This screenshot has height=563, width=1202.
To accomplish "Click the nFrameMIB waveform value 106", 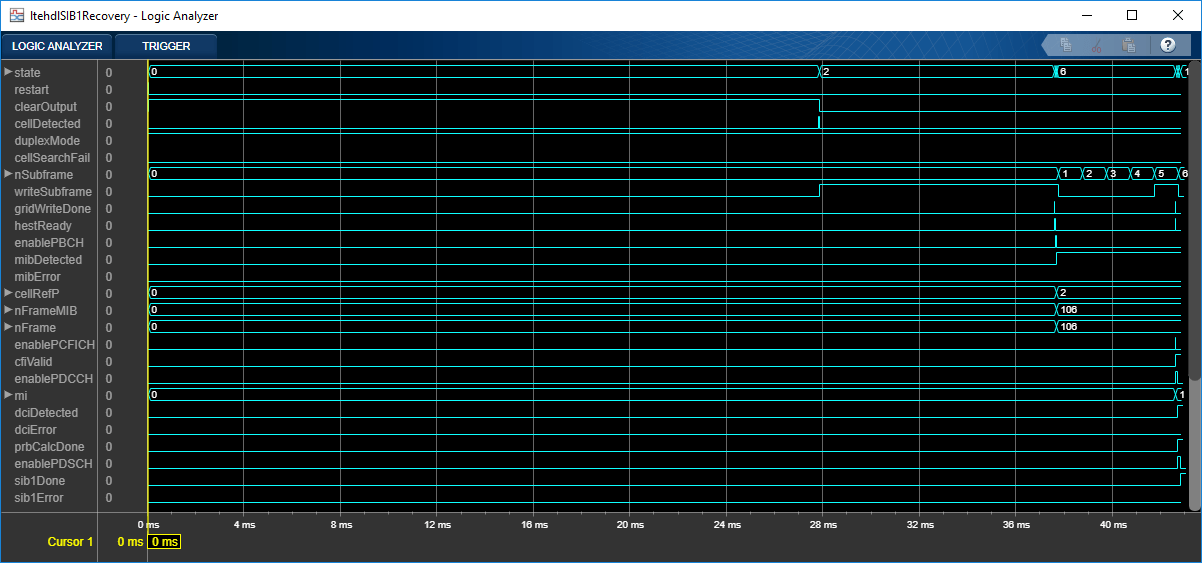I will click(x=1069, y=310).
